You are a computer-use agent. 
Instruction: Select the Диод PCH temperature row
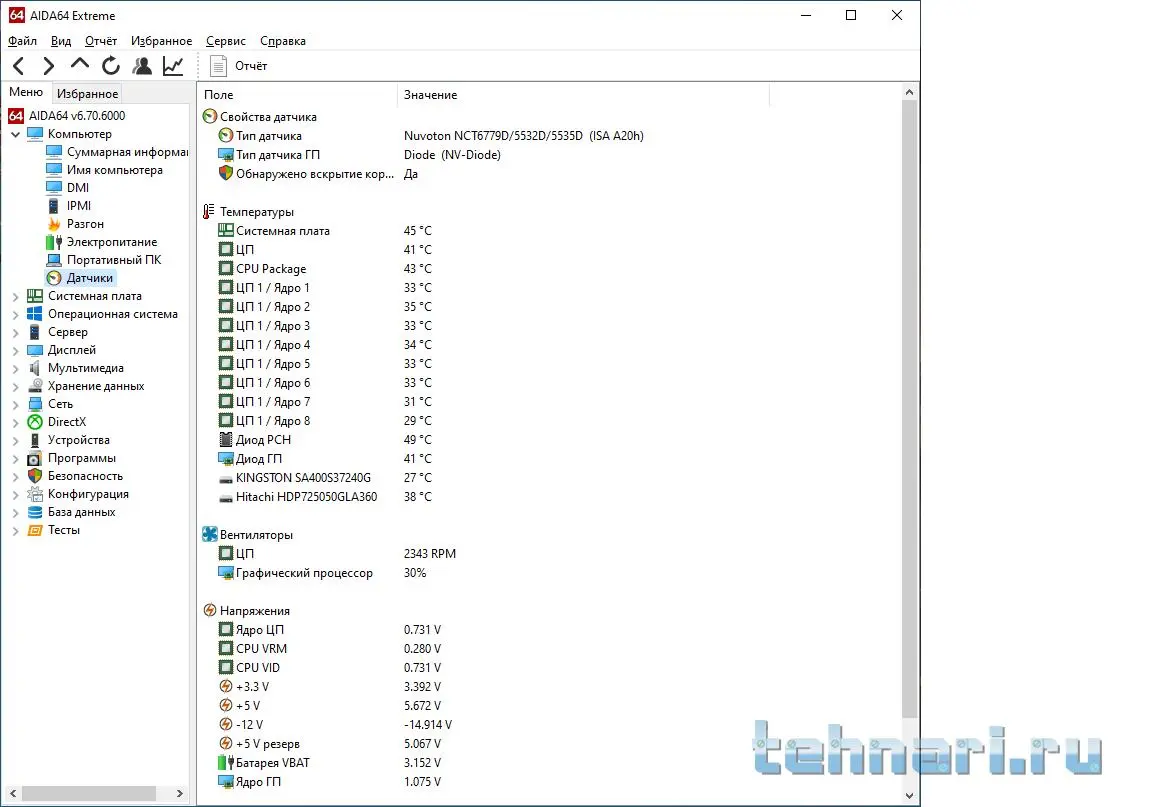325,440
